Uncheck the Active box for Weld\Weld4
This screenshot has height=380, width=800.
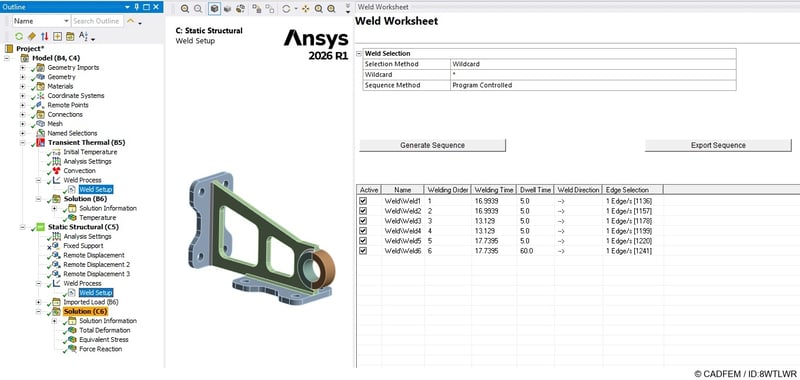[363, 231]
